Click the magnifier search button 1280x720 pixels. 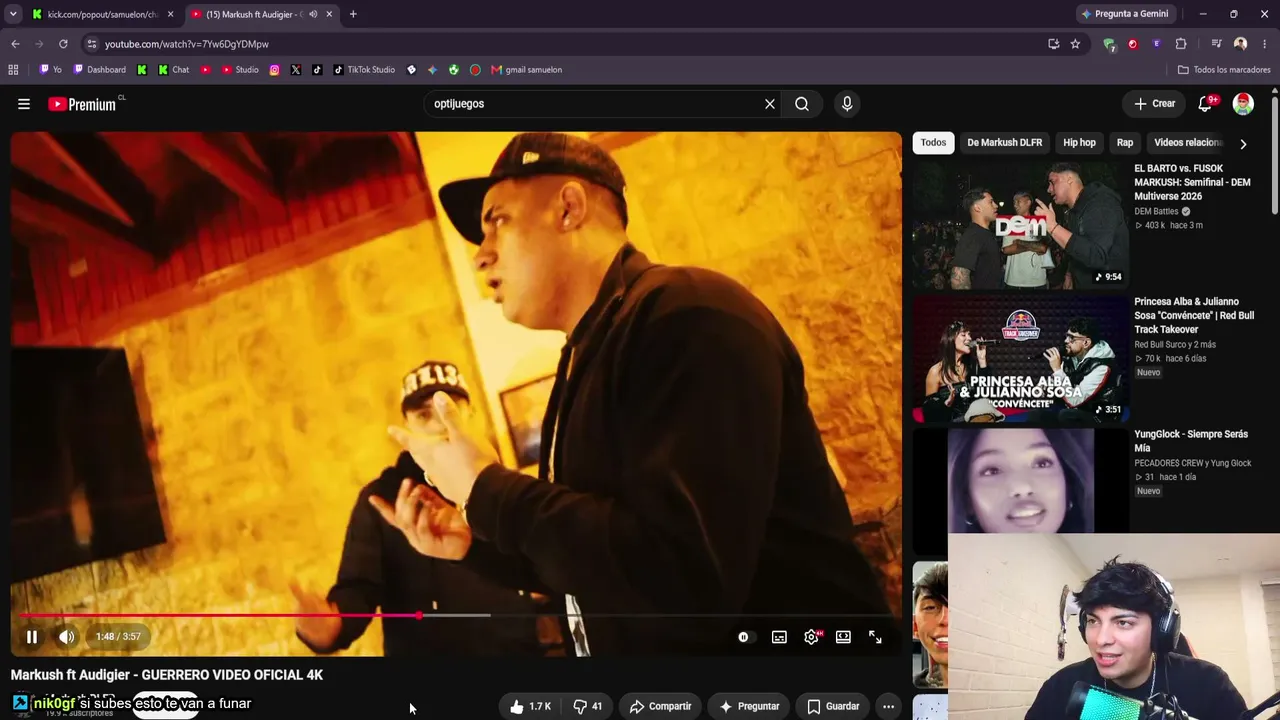[802, 104]
